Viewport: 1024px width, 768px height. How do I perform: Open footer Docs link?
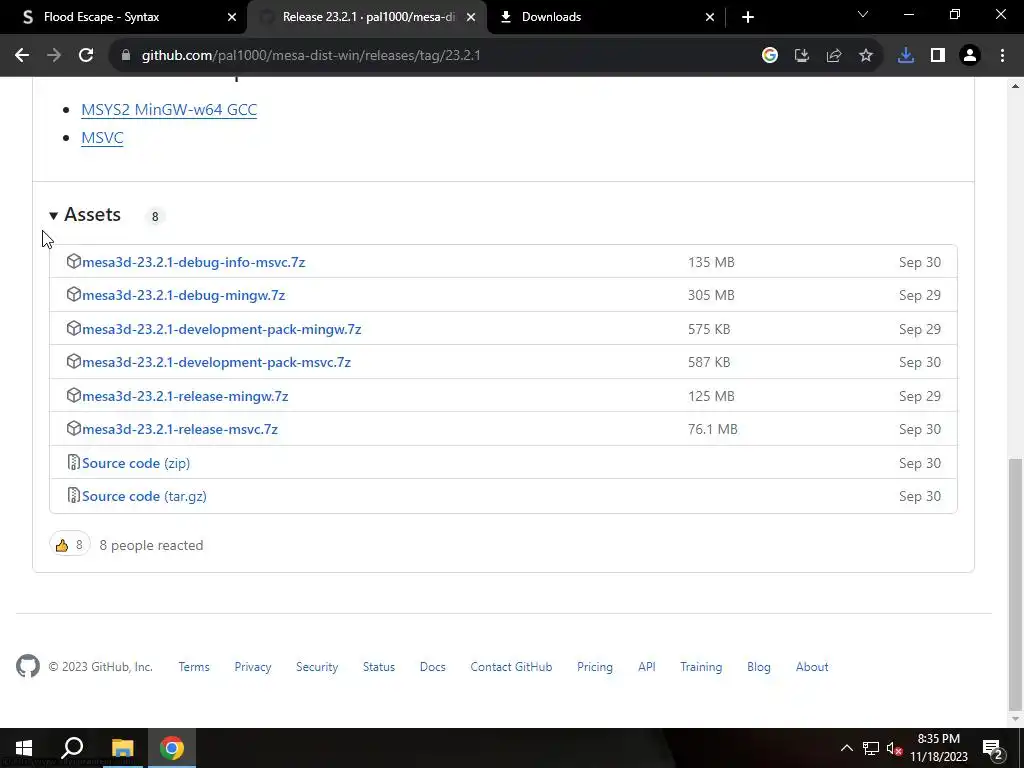tap(432, 667)
